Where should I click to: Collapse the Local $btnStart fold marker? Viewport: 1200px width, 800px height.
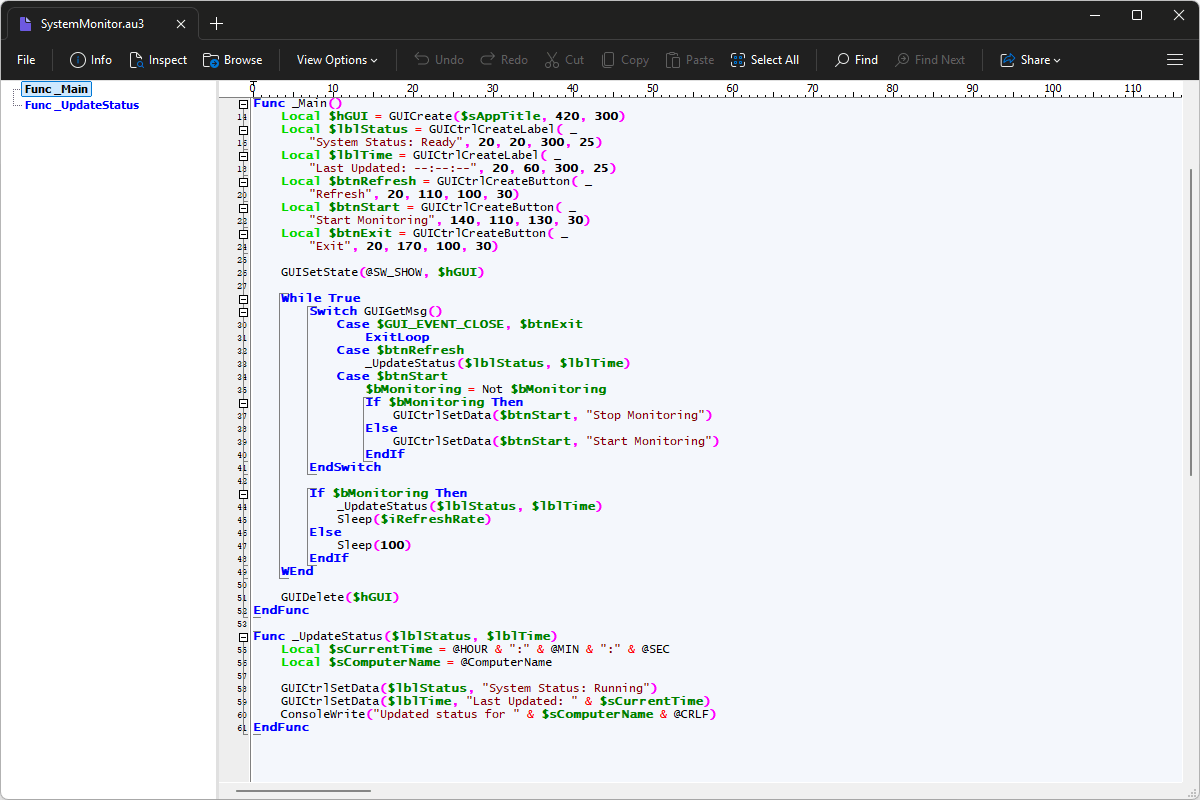243,207
